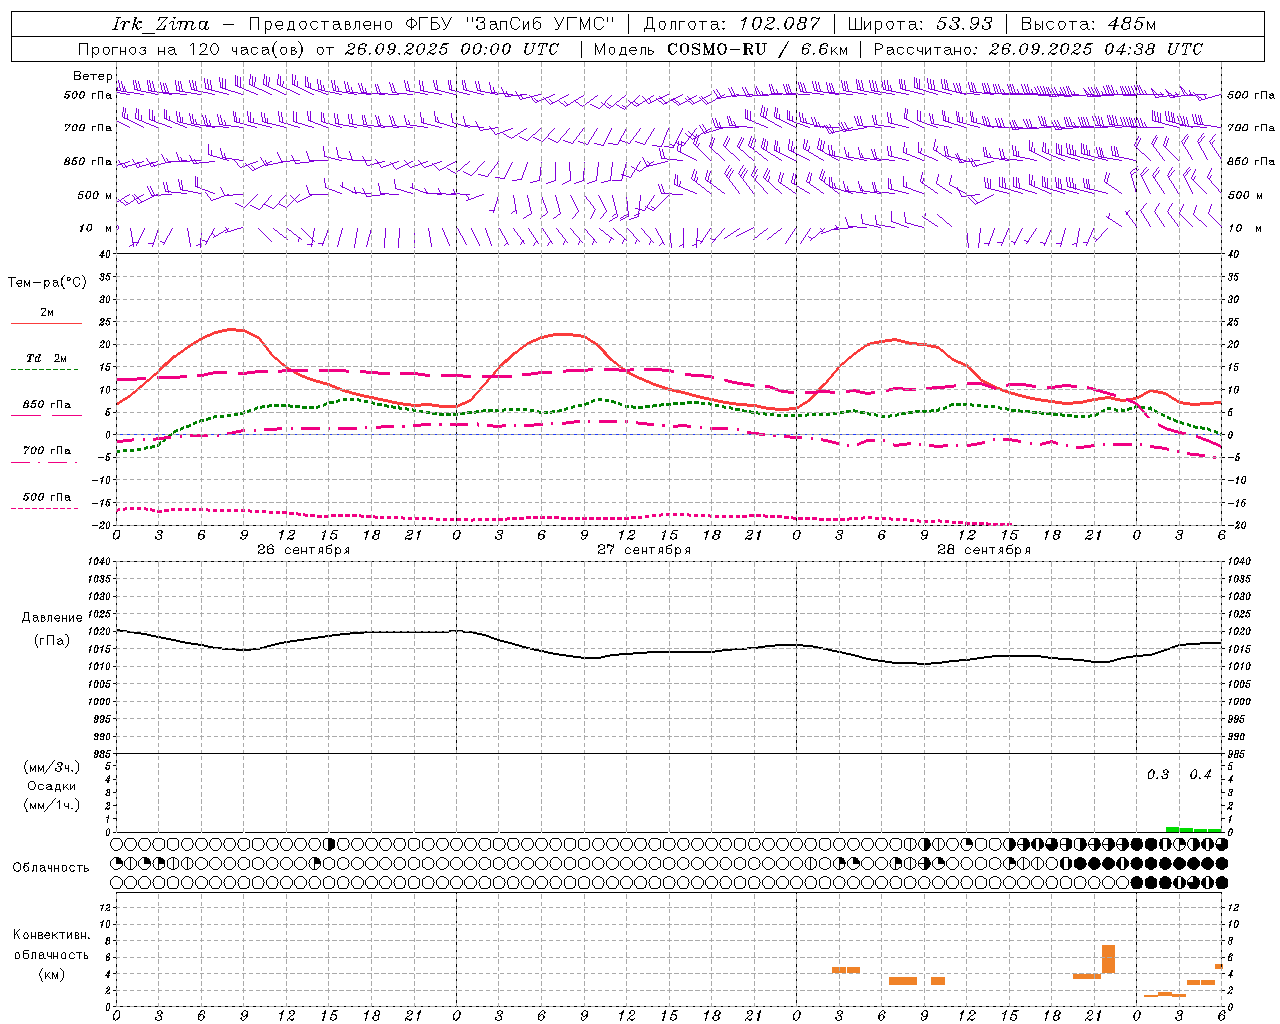Click the 850 гПа entry in temperature legend
The image size is (1280, 1024).
pyautogui.click(x=47, y=405)
